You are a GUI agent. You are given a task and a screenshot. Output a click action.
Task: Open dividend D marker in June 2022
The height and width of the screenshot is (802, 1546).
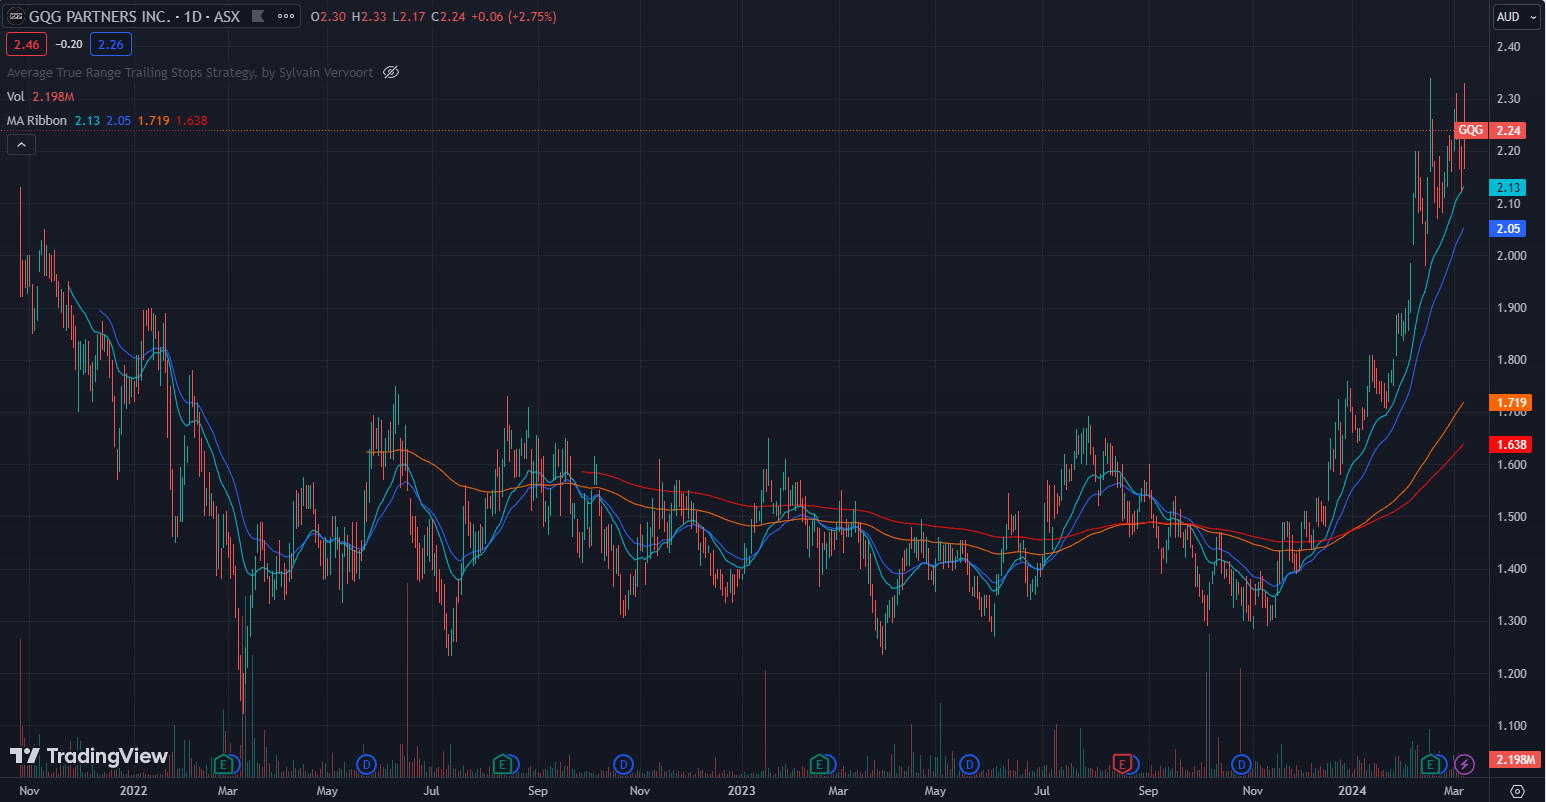(x=366, y=765)
